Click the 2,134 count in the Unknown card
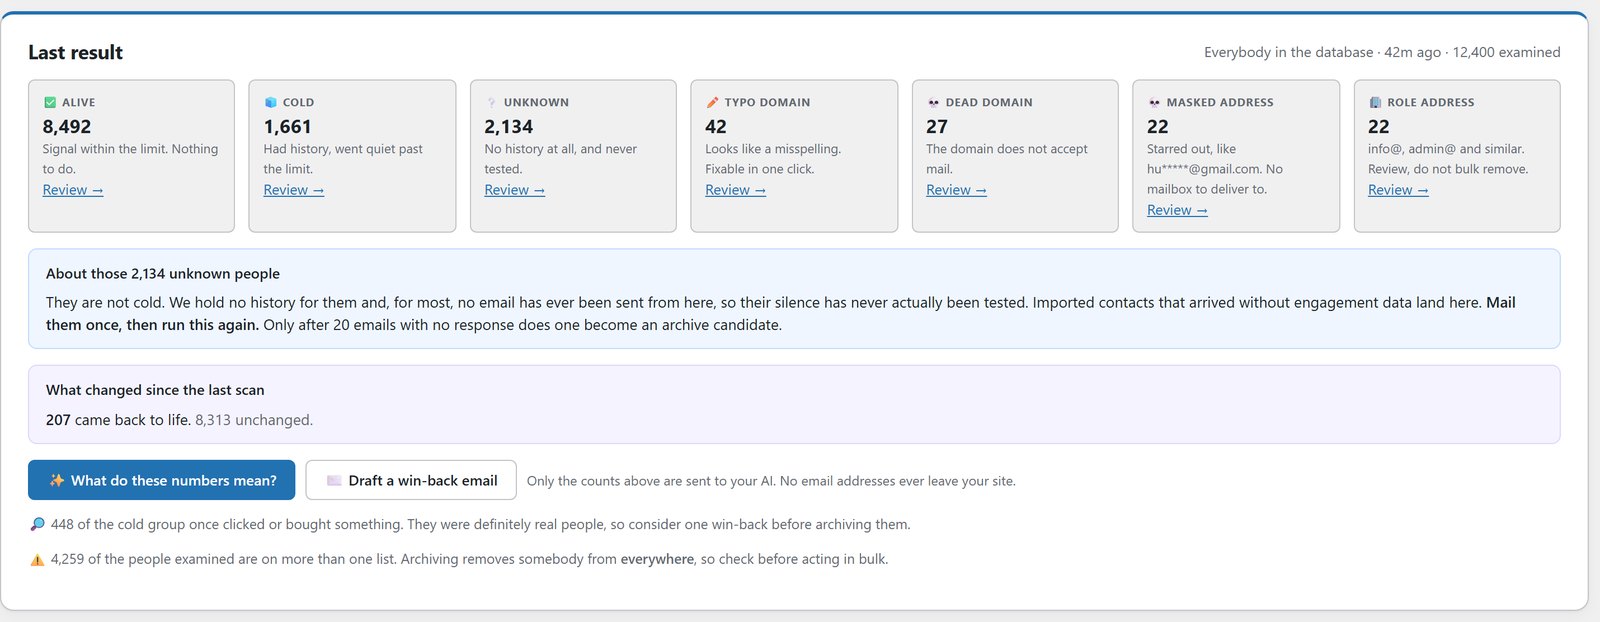 509,127
